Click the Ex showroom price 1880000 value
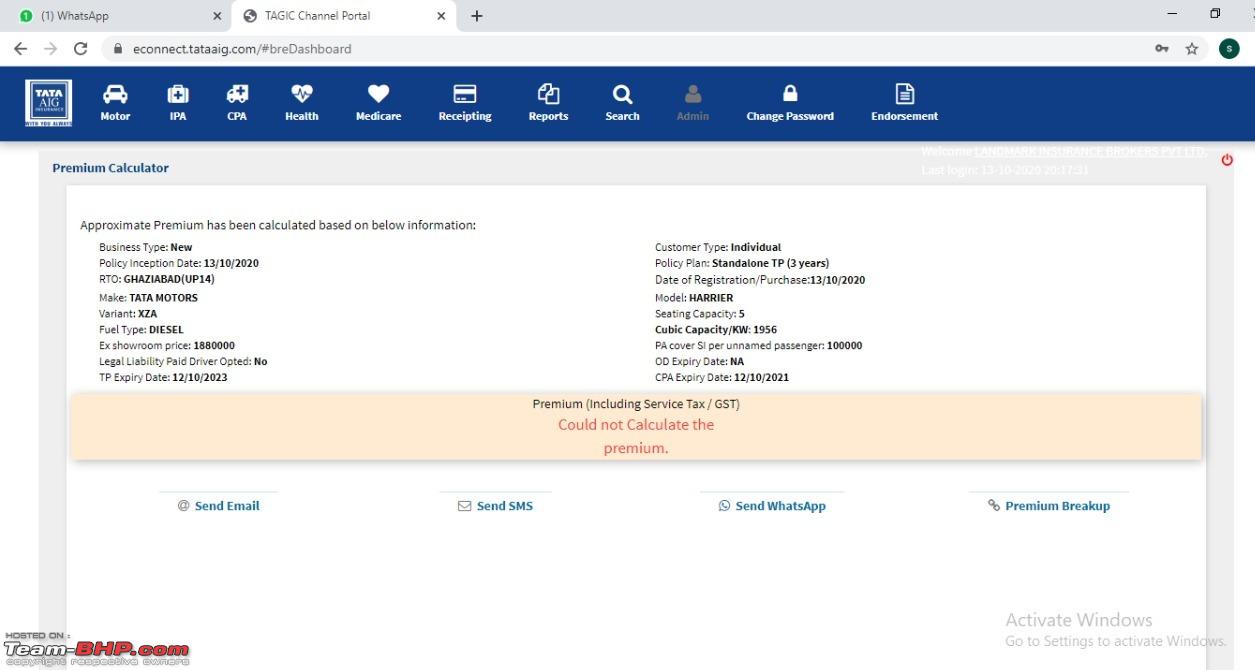The image size is (1255, 670). coord(214,345)
